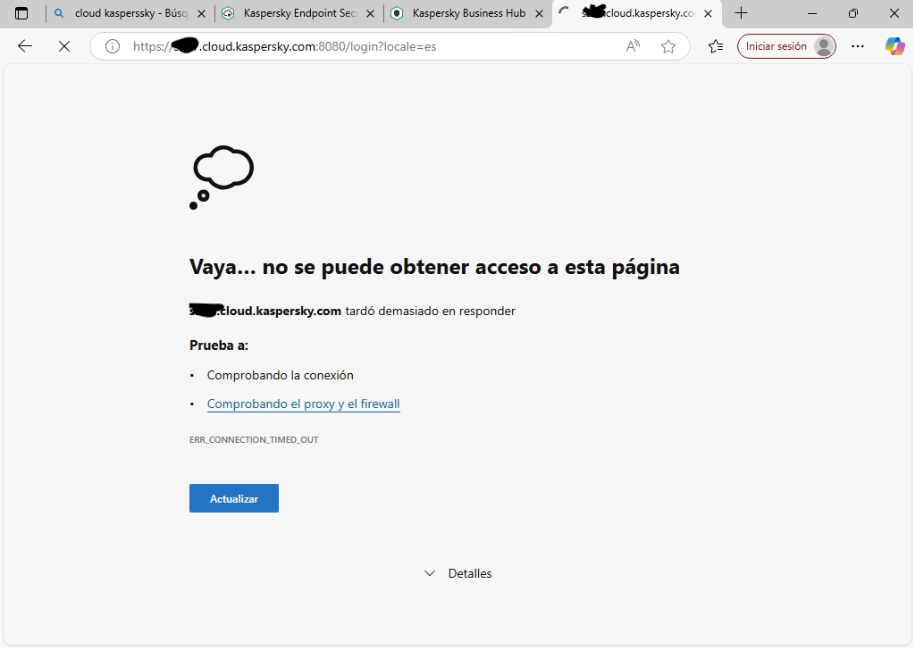This screenshot has height=648, width=913.
Task: Close the cloud.kaspersky.com active tab
Action: [708, 14]
